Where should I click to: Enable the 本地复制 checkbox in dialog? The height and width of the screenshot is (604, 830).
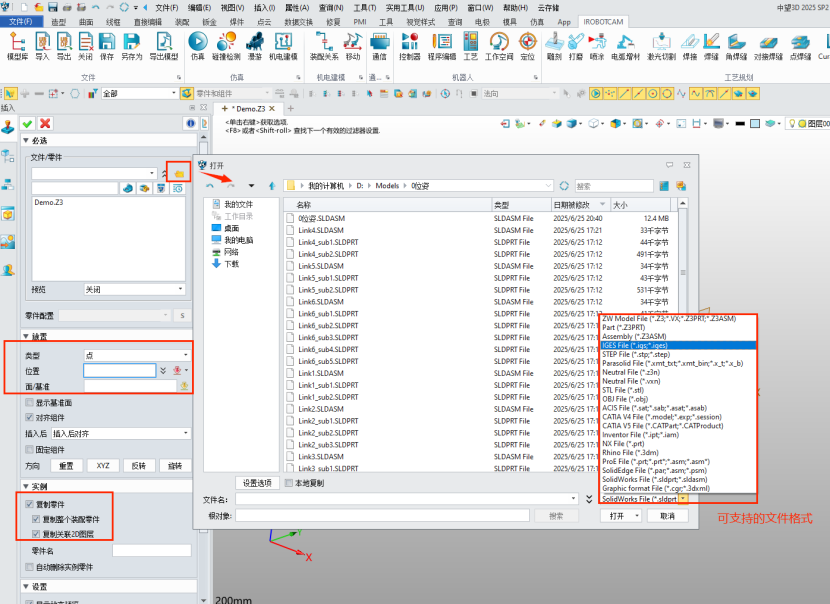(x=289, y=483)
